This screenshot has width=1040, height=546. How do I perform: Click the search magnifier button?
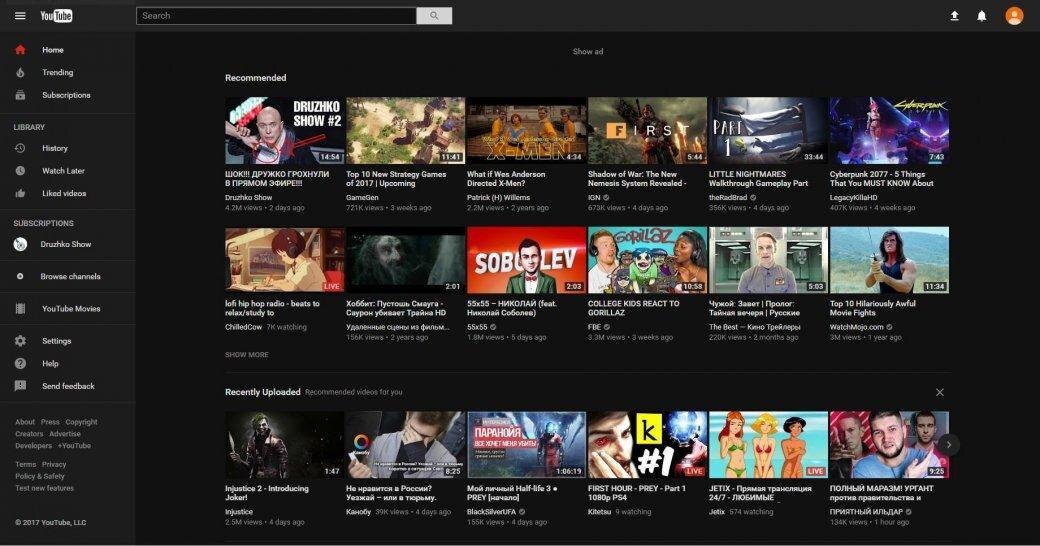pyautogui.click(x=434, y=16)
